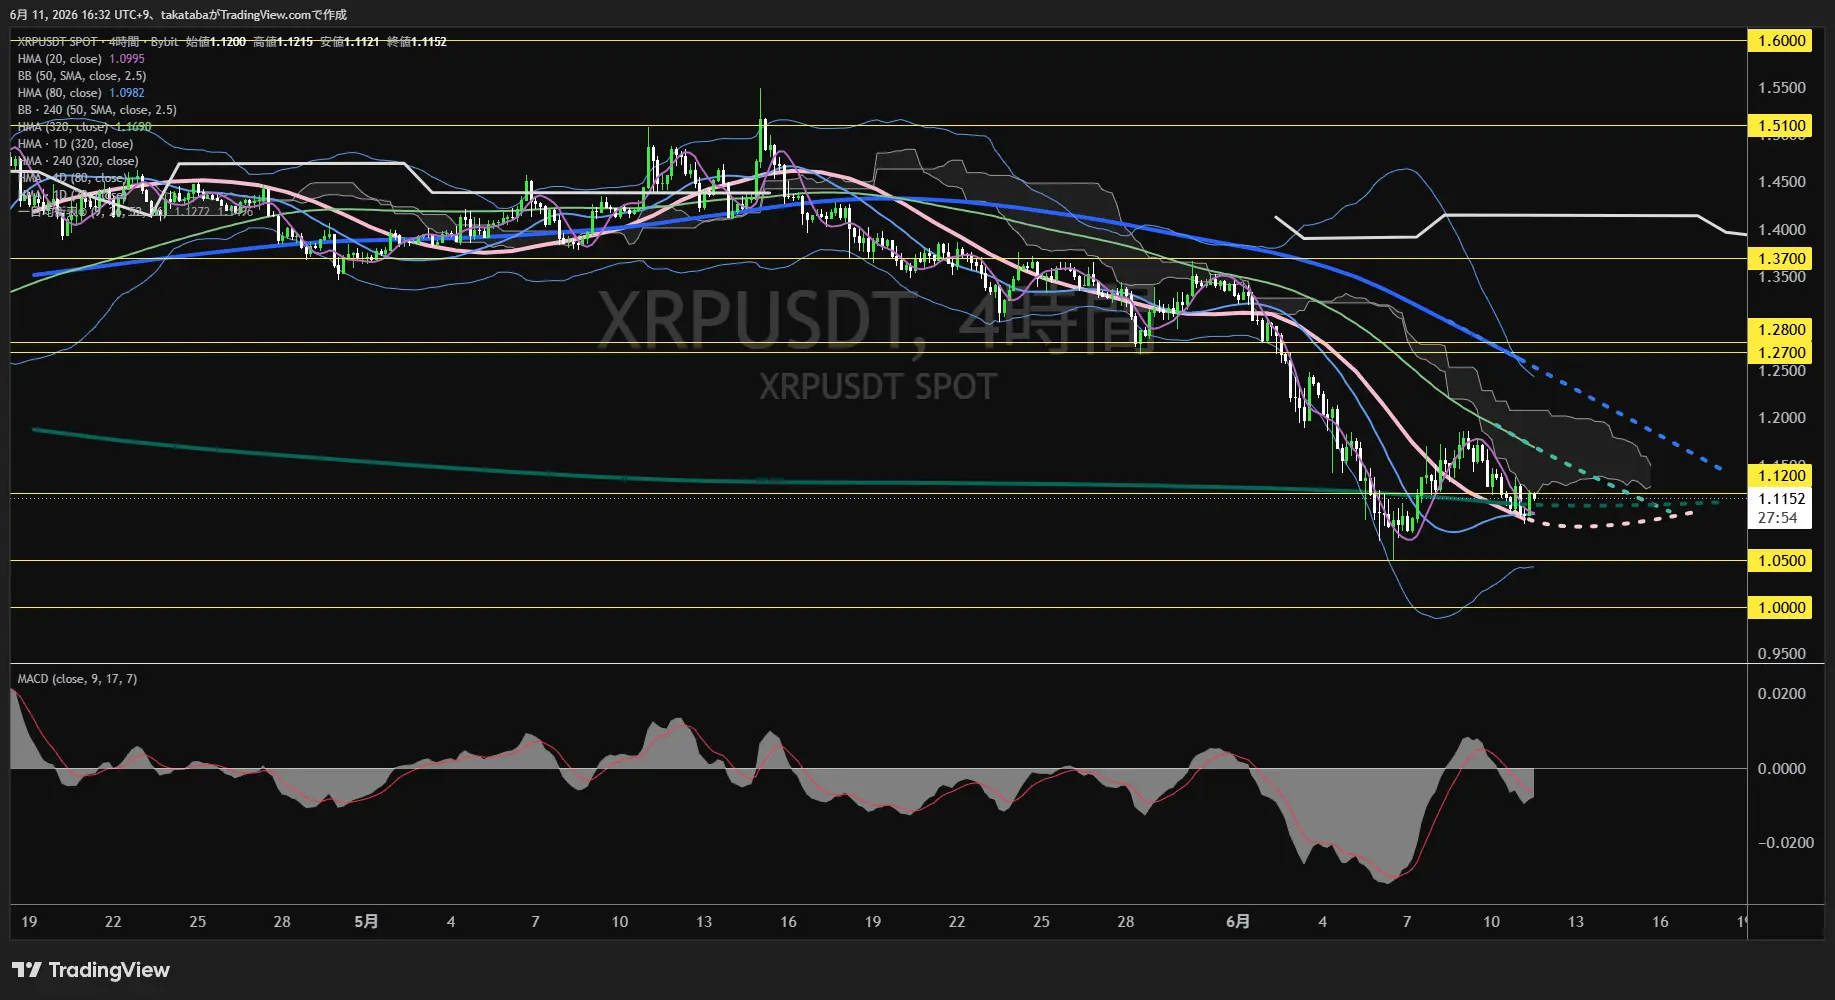The image size is (1835, 1000).
Task: Select the 1.5100 yellow price level label
Action: tap(1781, 126)
